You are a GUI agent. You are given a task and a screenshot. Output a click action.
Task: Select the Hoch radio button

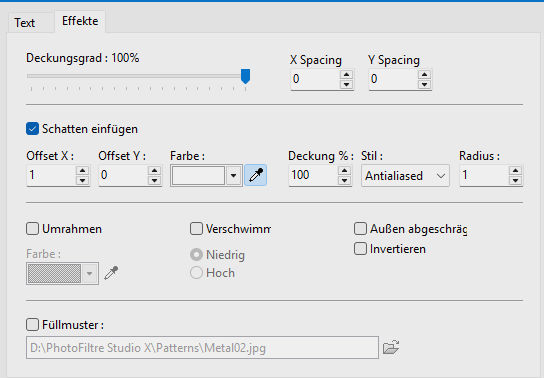click(x=196, y=273)
